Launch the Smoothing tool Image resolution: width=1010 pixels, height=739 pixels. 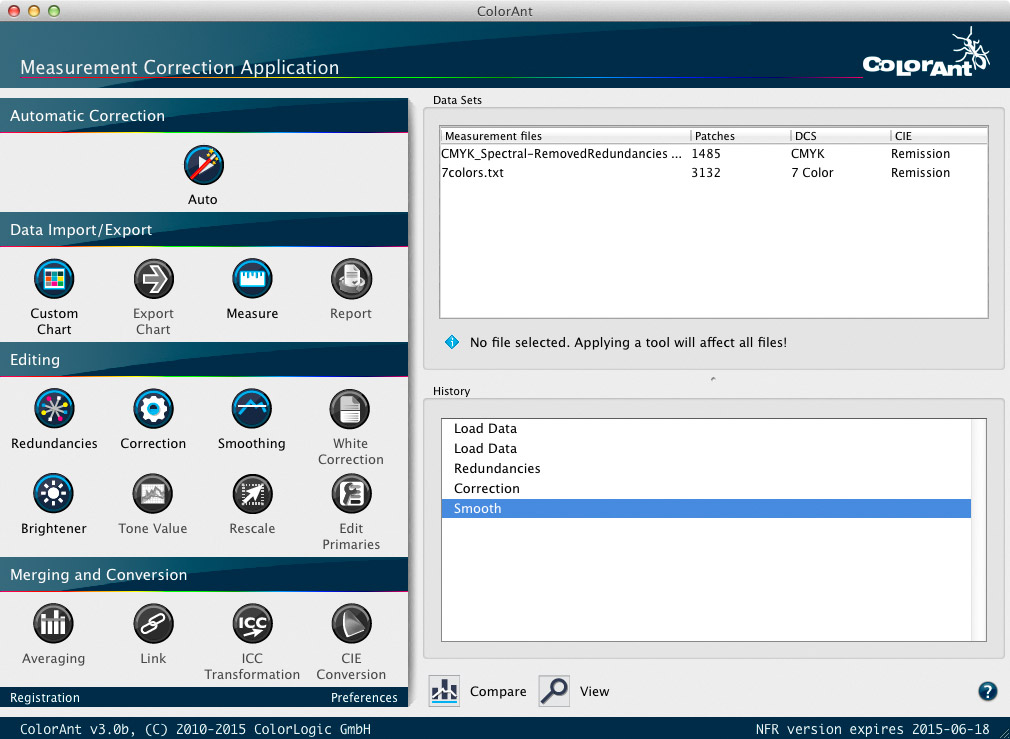pyautogui.click(x=252, y=409)
